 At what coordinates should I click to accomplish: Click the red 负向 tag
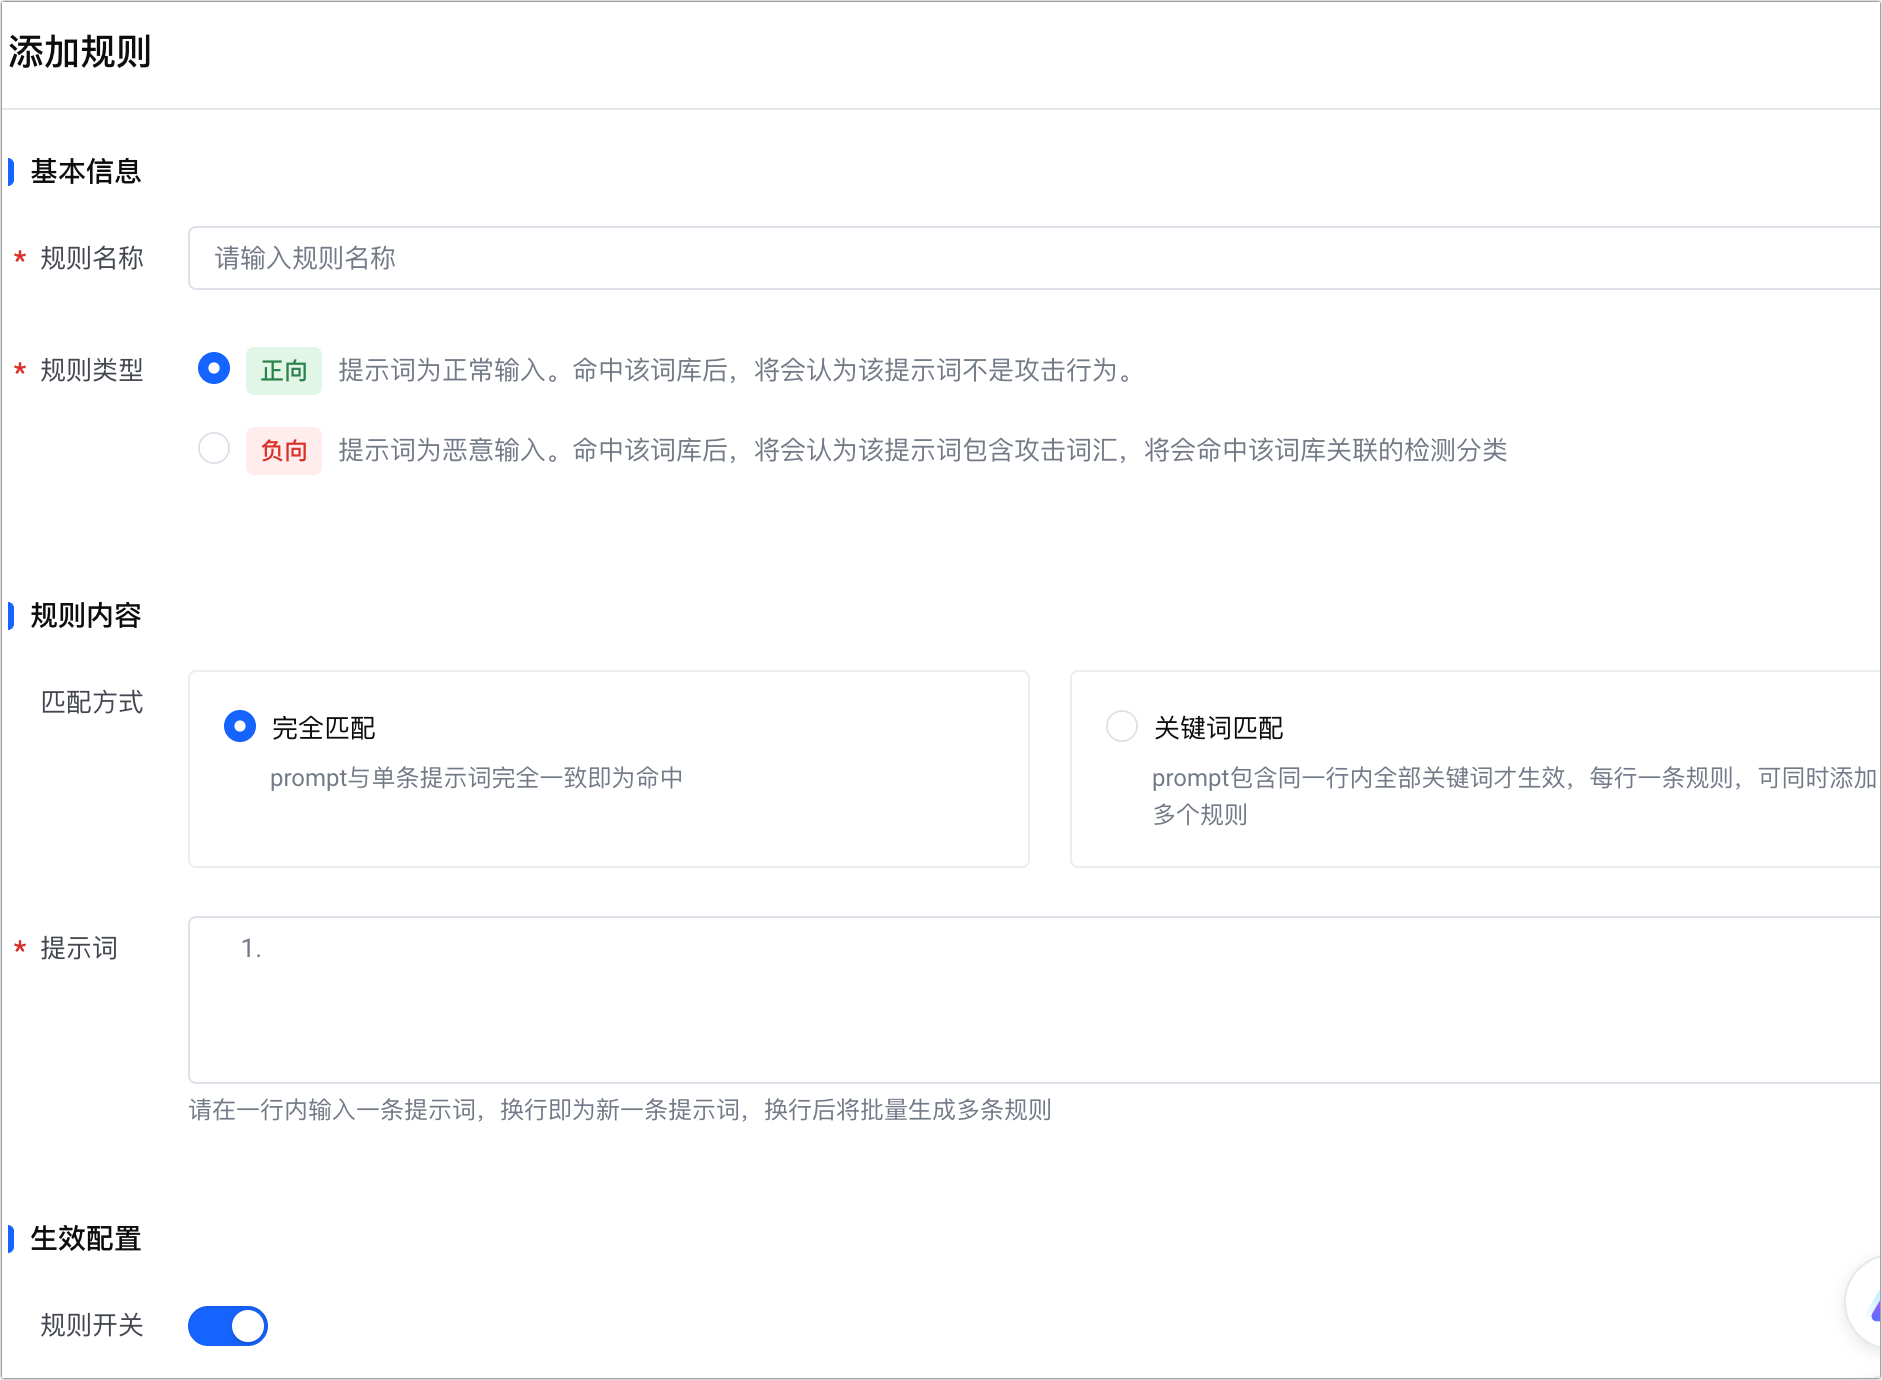click(284, 451)
